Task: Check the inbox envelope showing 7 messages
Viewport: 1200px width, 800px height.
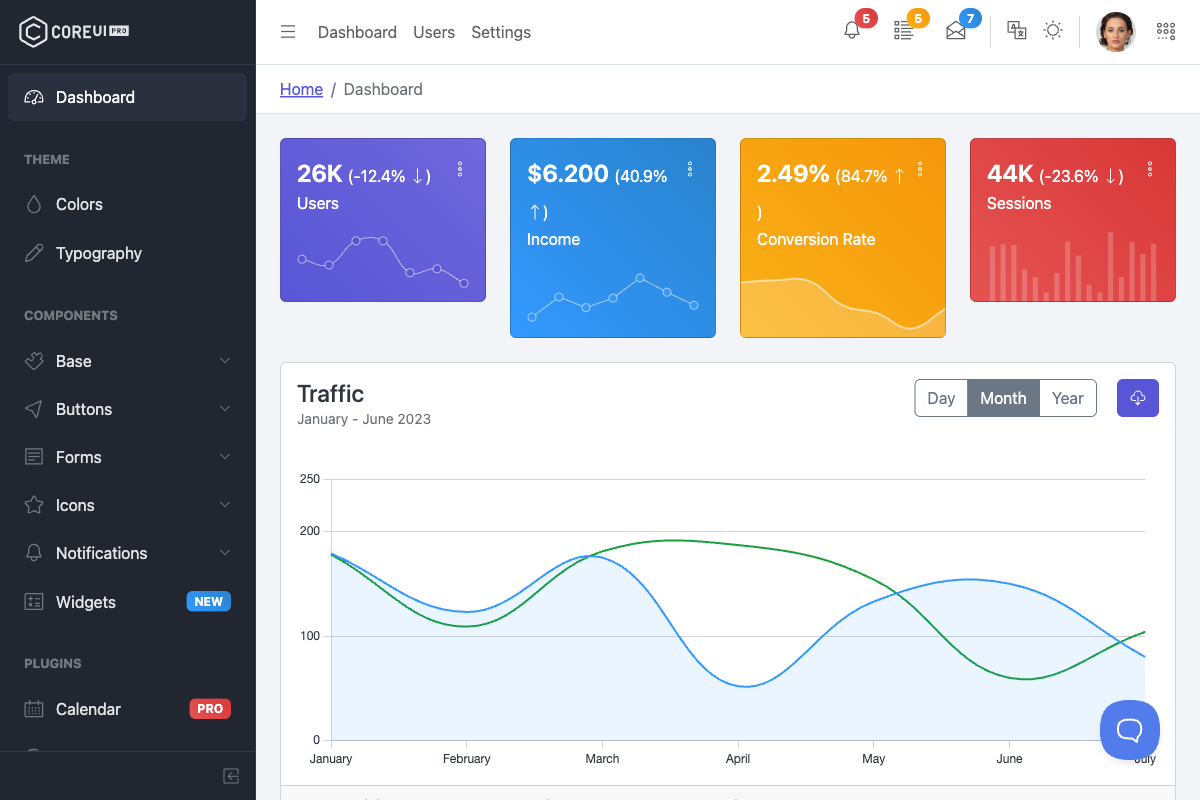Action: click(x=956, y=30)
